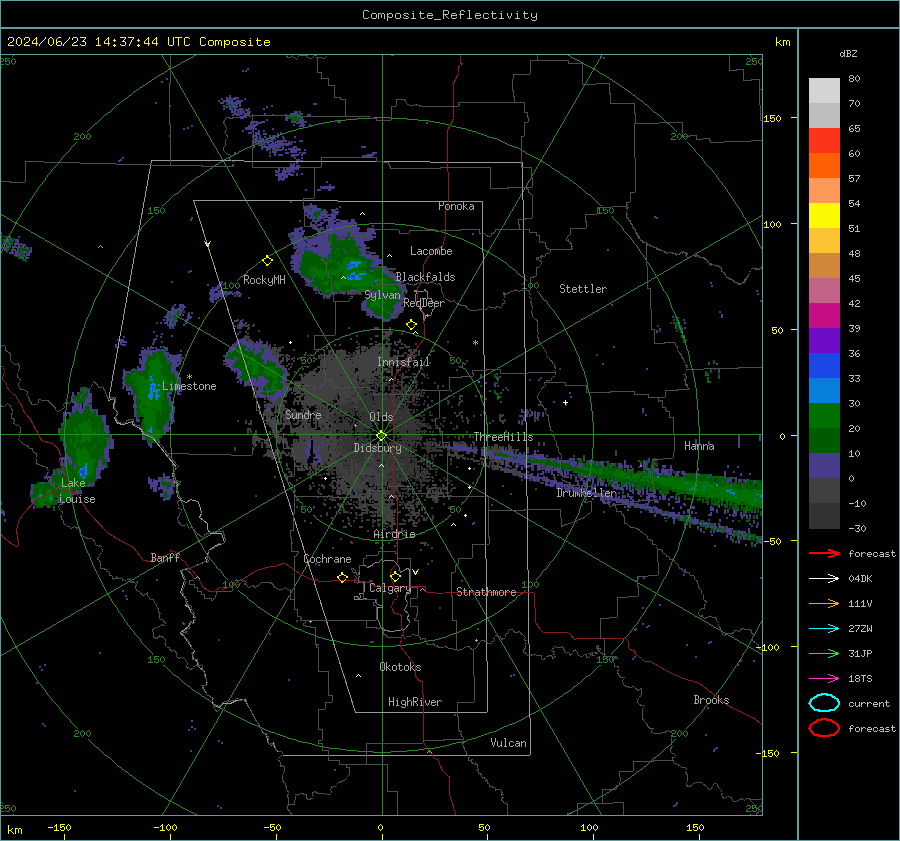Click the '2024/06/23 14:37:44 UTC Composite' timestamp

tap(139, 42)
